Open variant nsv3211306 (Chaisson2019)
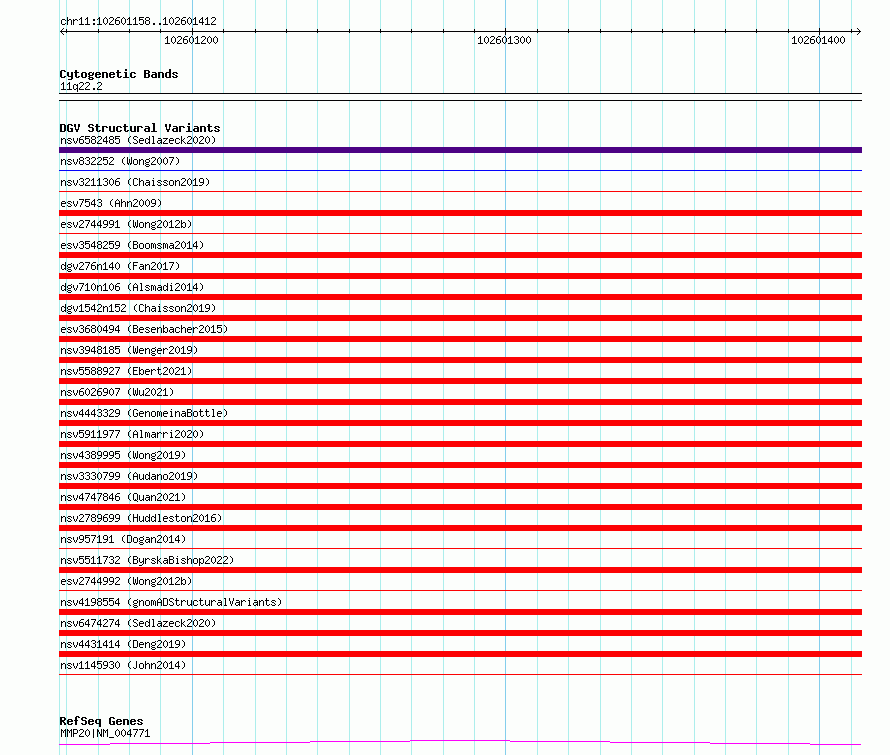The height and width of the screenshot is (755, 890). 135,182
